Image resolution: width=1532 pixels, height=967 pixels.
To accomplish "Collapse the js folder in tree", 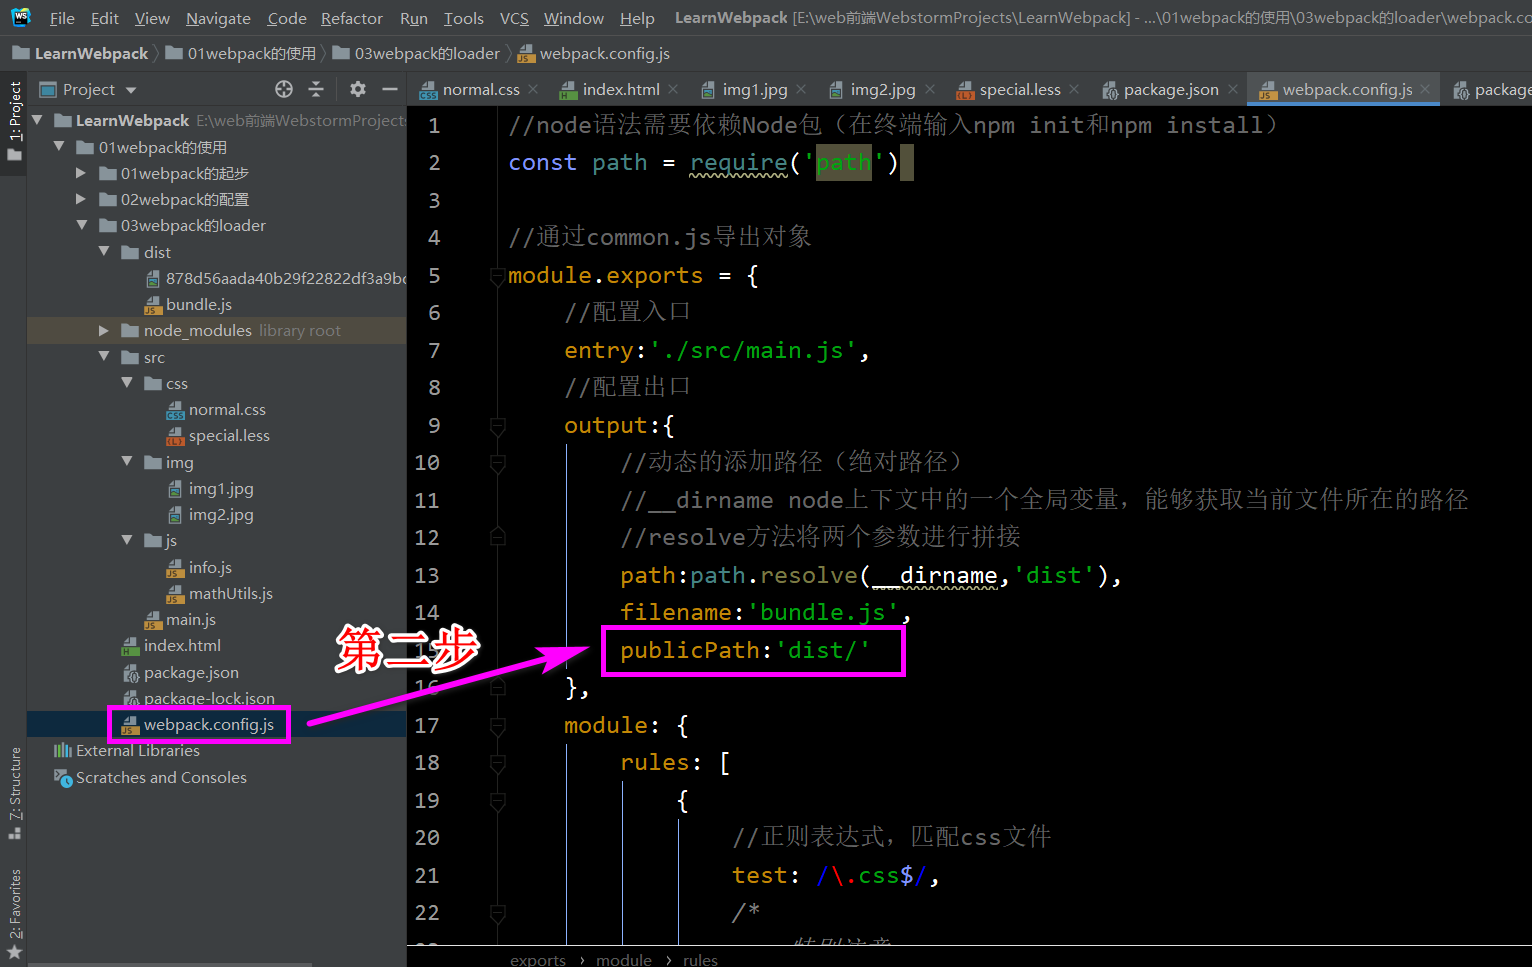I will pos(127,540).
